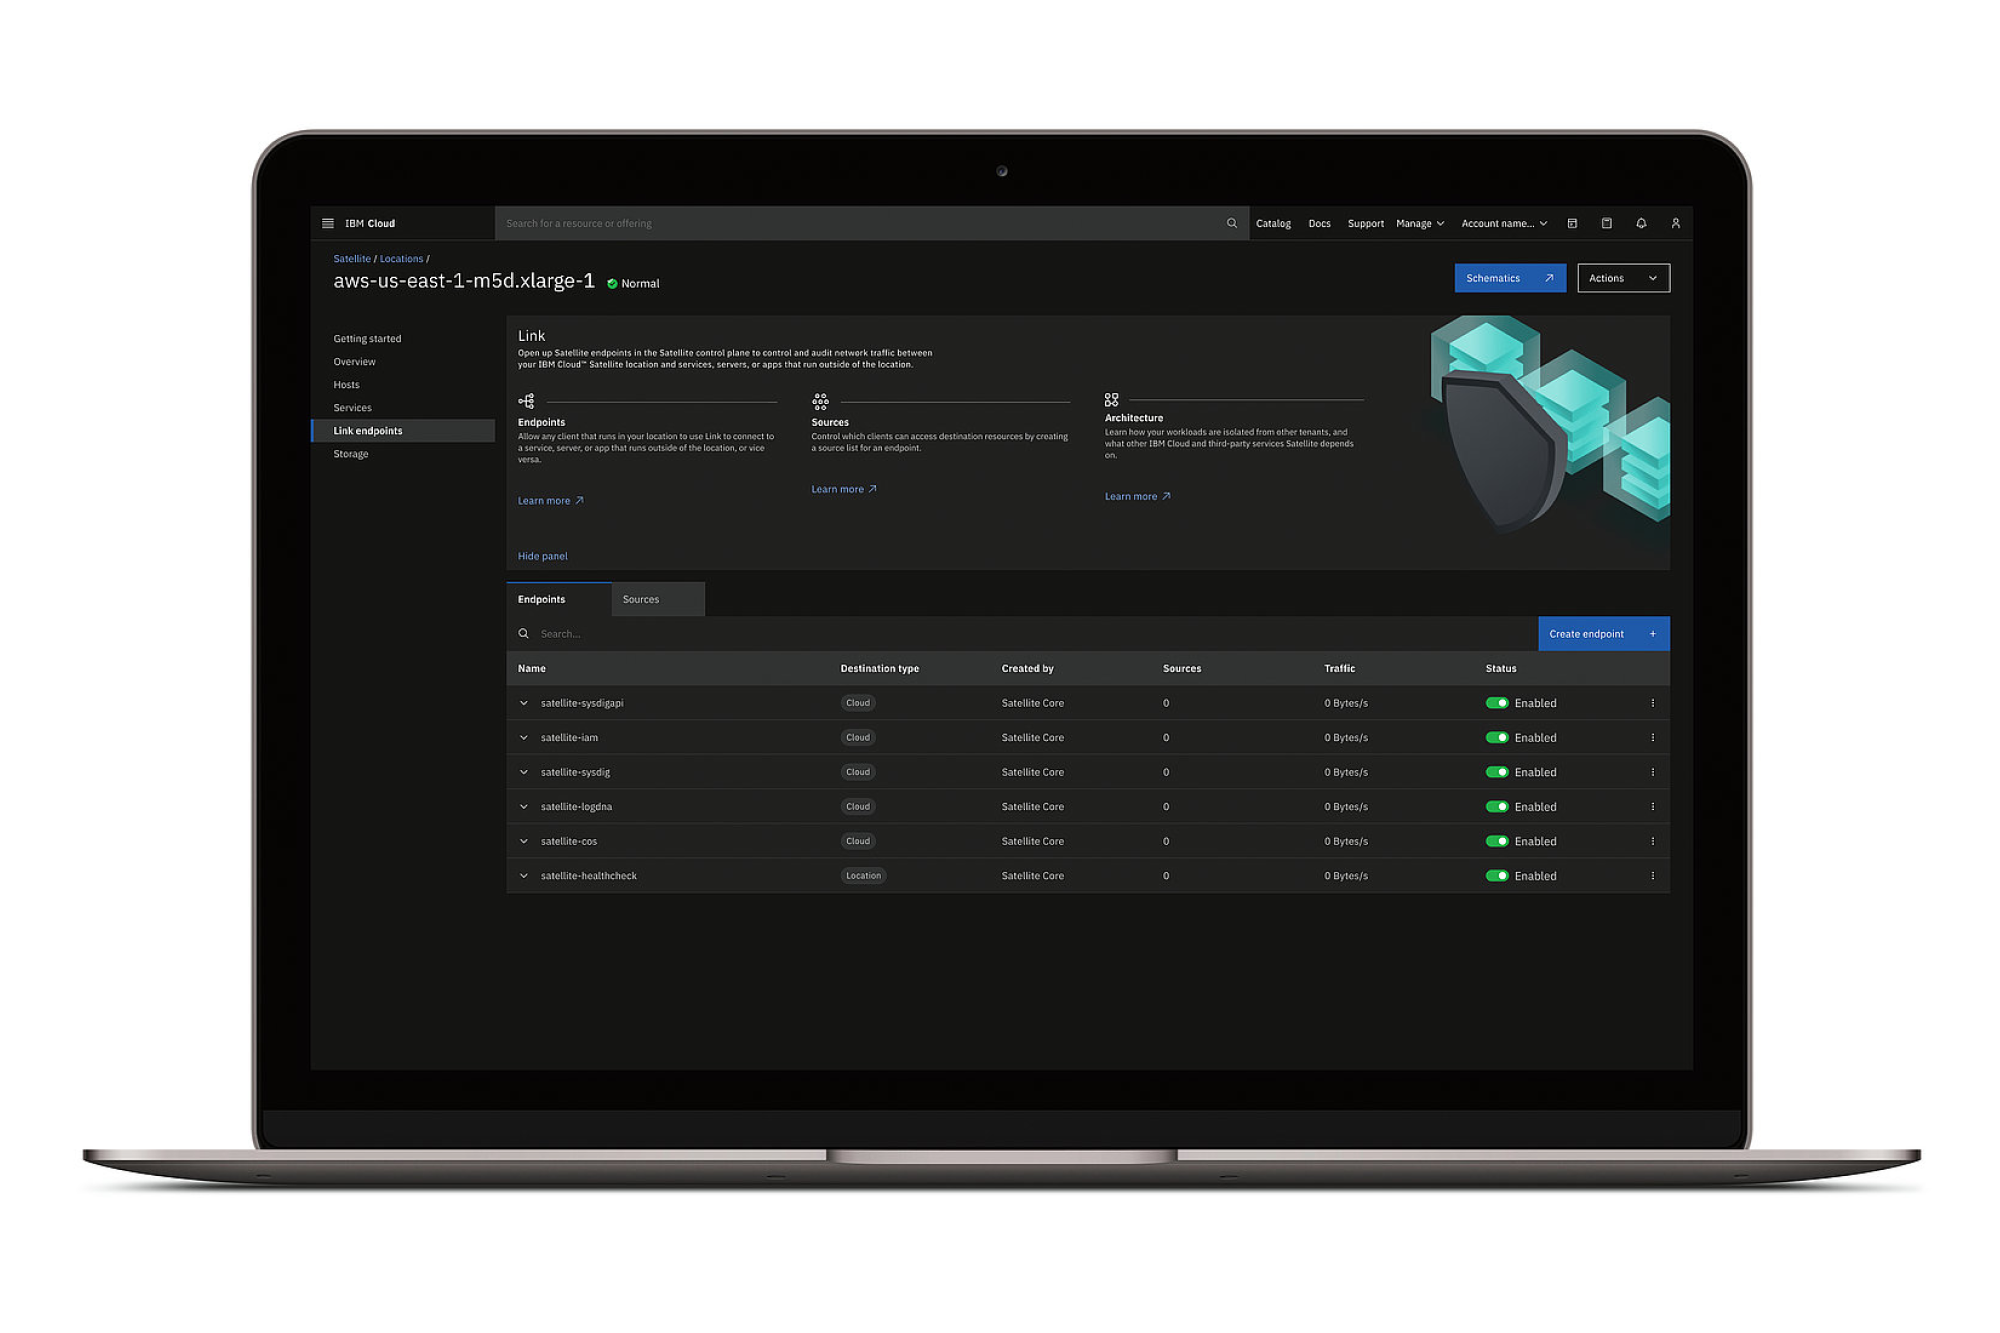Open Support in top navigation
Image resolution: width=2000 pixels, height=1333 pixels.
pyautogui.click(x=1365, y=223)
